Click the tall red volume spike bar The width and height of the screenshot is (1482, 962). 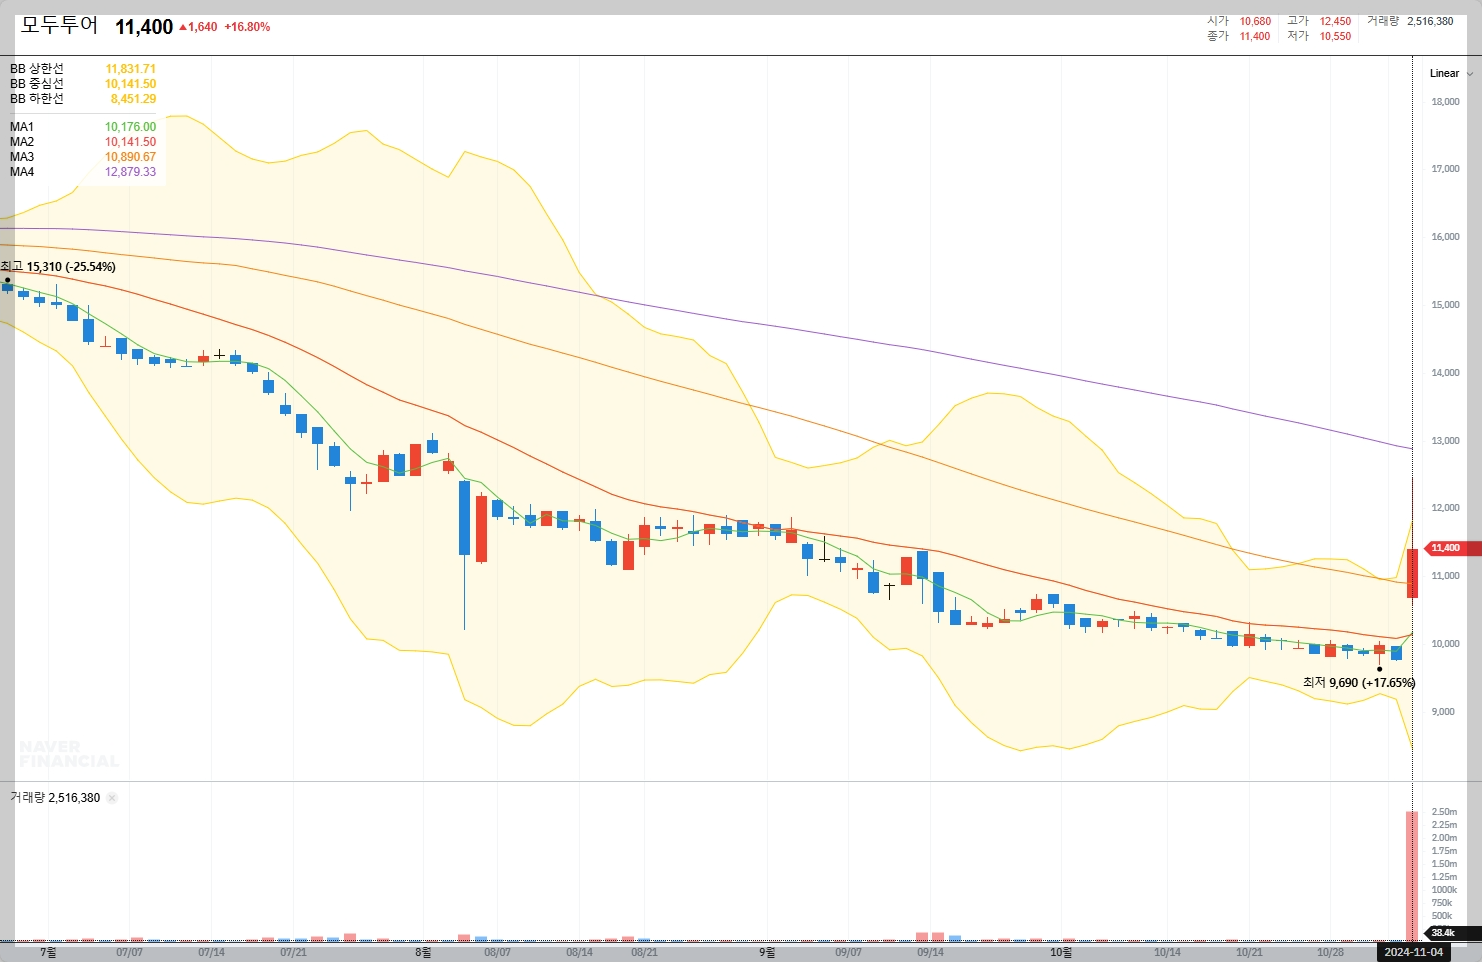pos(1412,876)
